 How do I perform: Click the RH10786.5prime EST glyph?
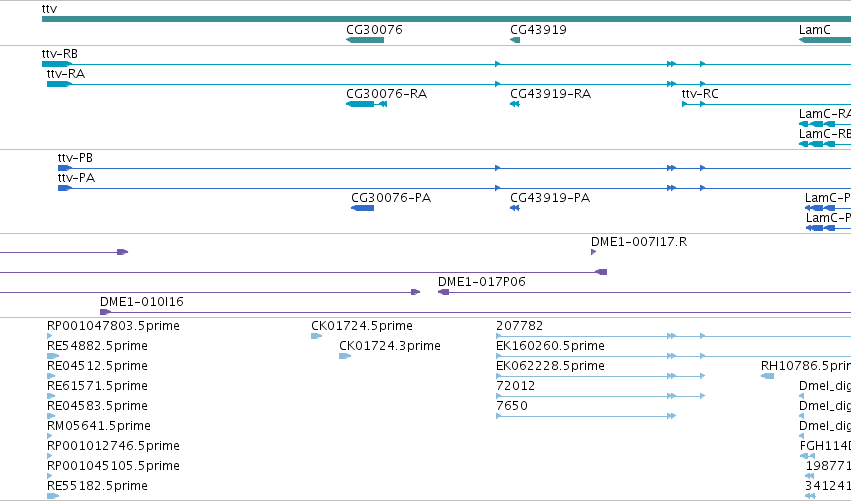pos(767,376)
